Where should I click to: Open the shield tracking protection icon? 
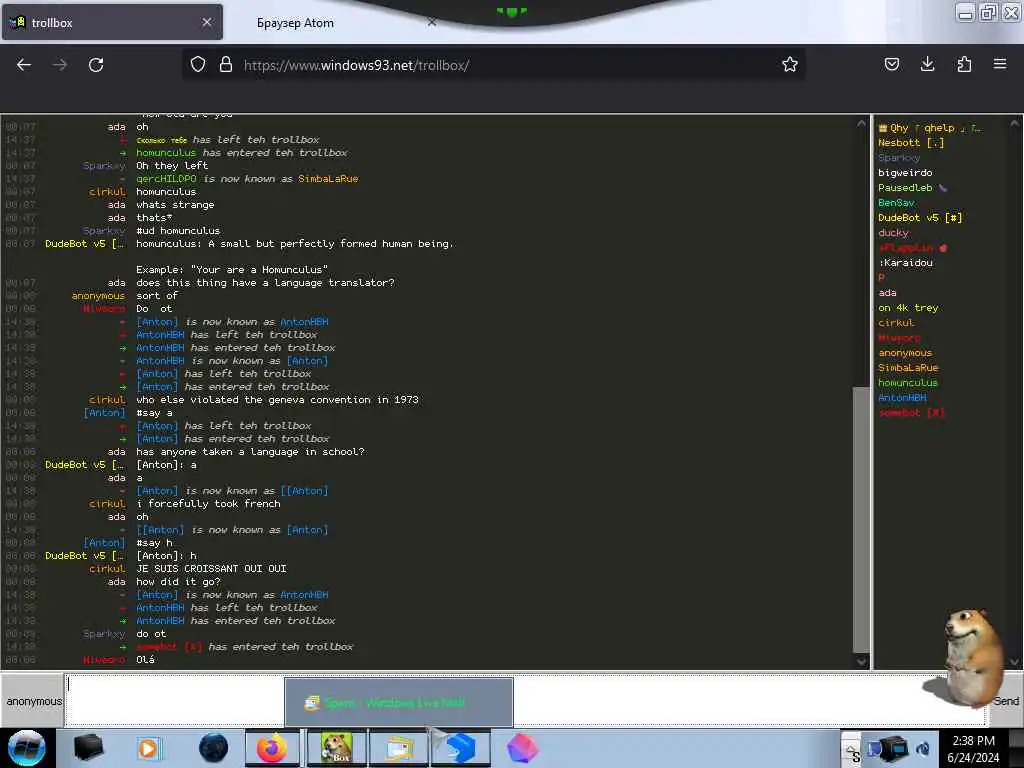pyautogui.click(x=198, y=64)
